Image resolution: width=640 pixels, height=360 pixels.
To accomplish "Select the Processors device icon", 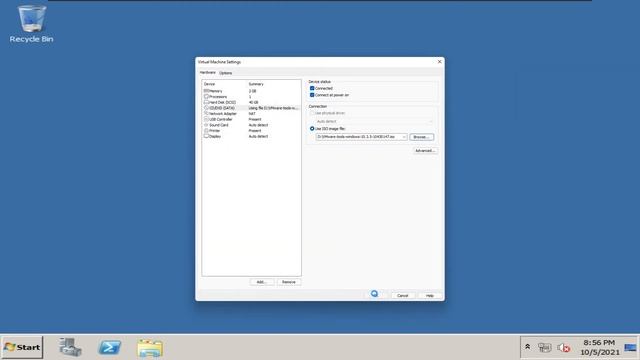I will pos(206,96).
